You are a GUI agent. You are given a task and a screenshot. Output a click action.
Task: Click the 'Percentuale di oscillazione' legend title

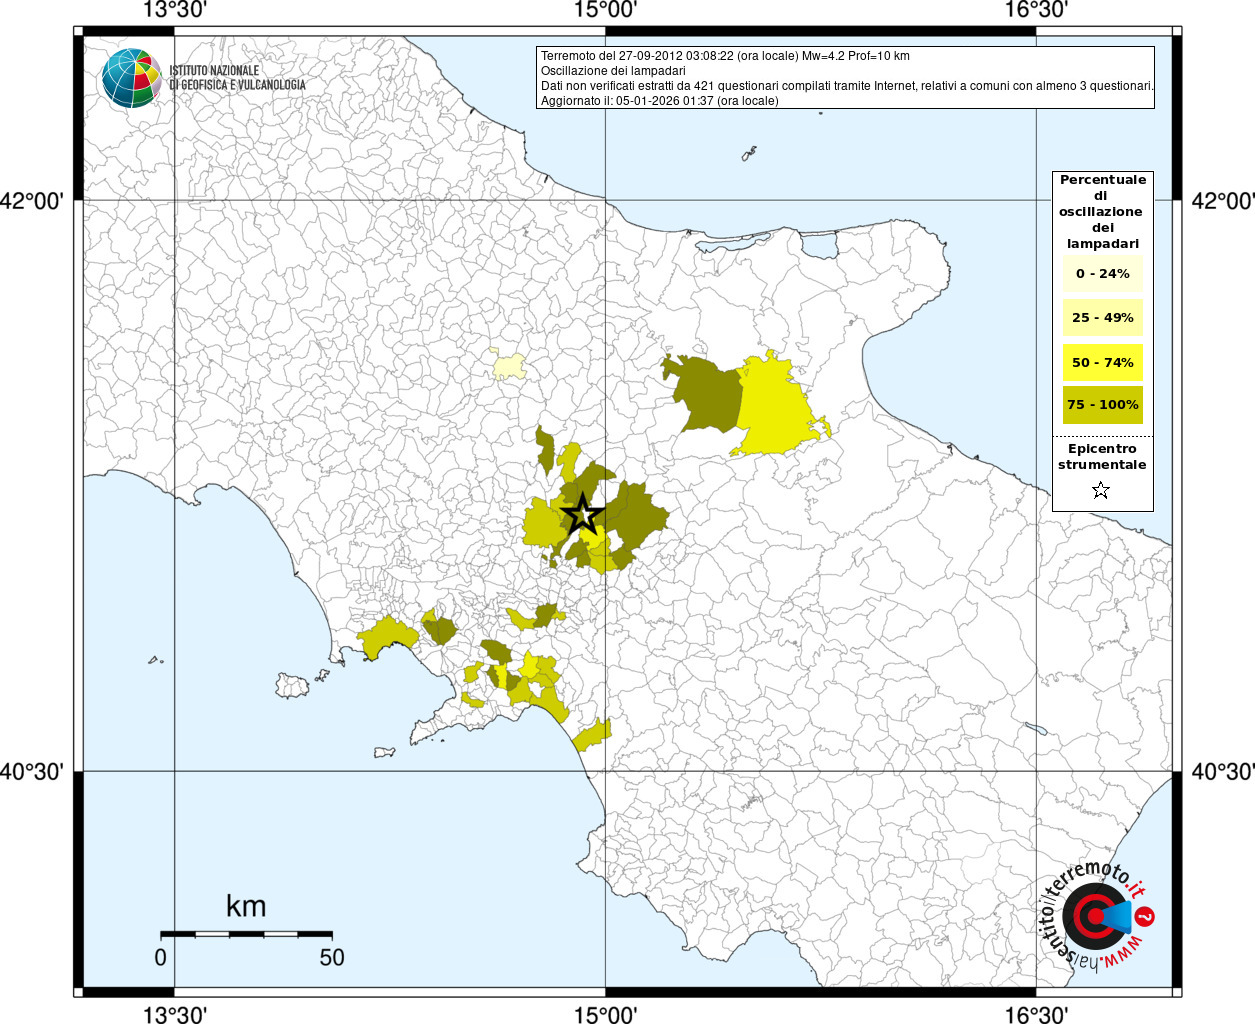click(x=1102, y=211)
